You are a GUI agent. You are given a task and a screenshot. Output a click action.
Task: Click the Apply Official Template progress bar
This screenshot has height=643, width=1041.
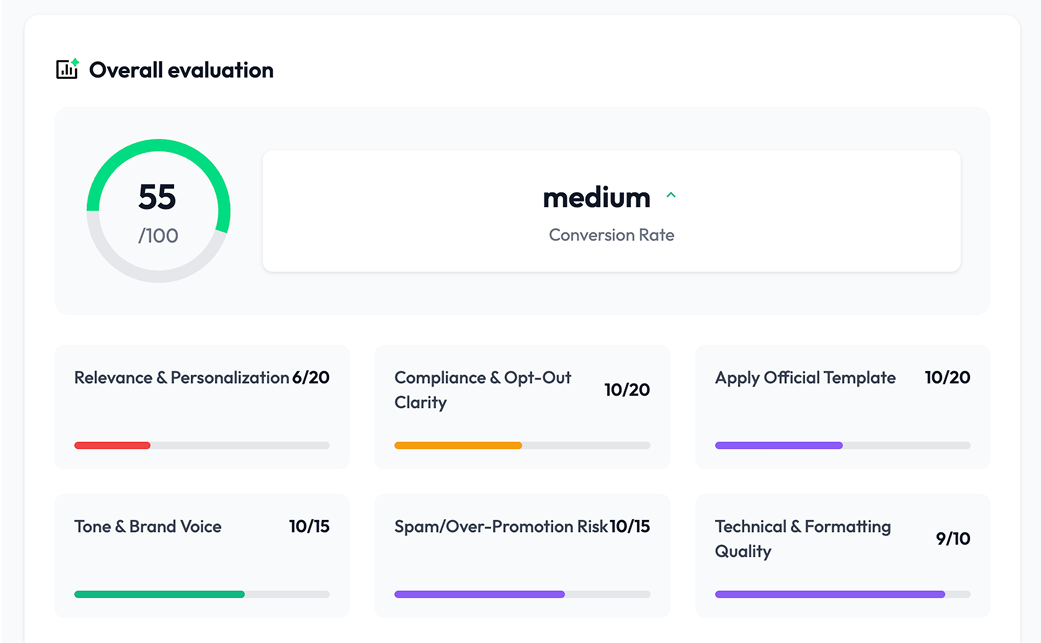pyautogui.click(x=779, y=445)
